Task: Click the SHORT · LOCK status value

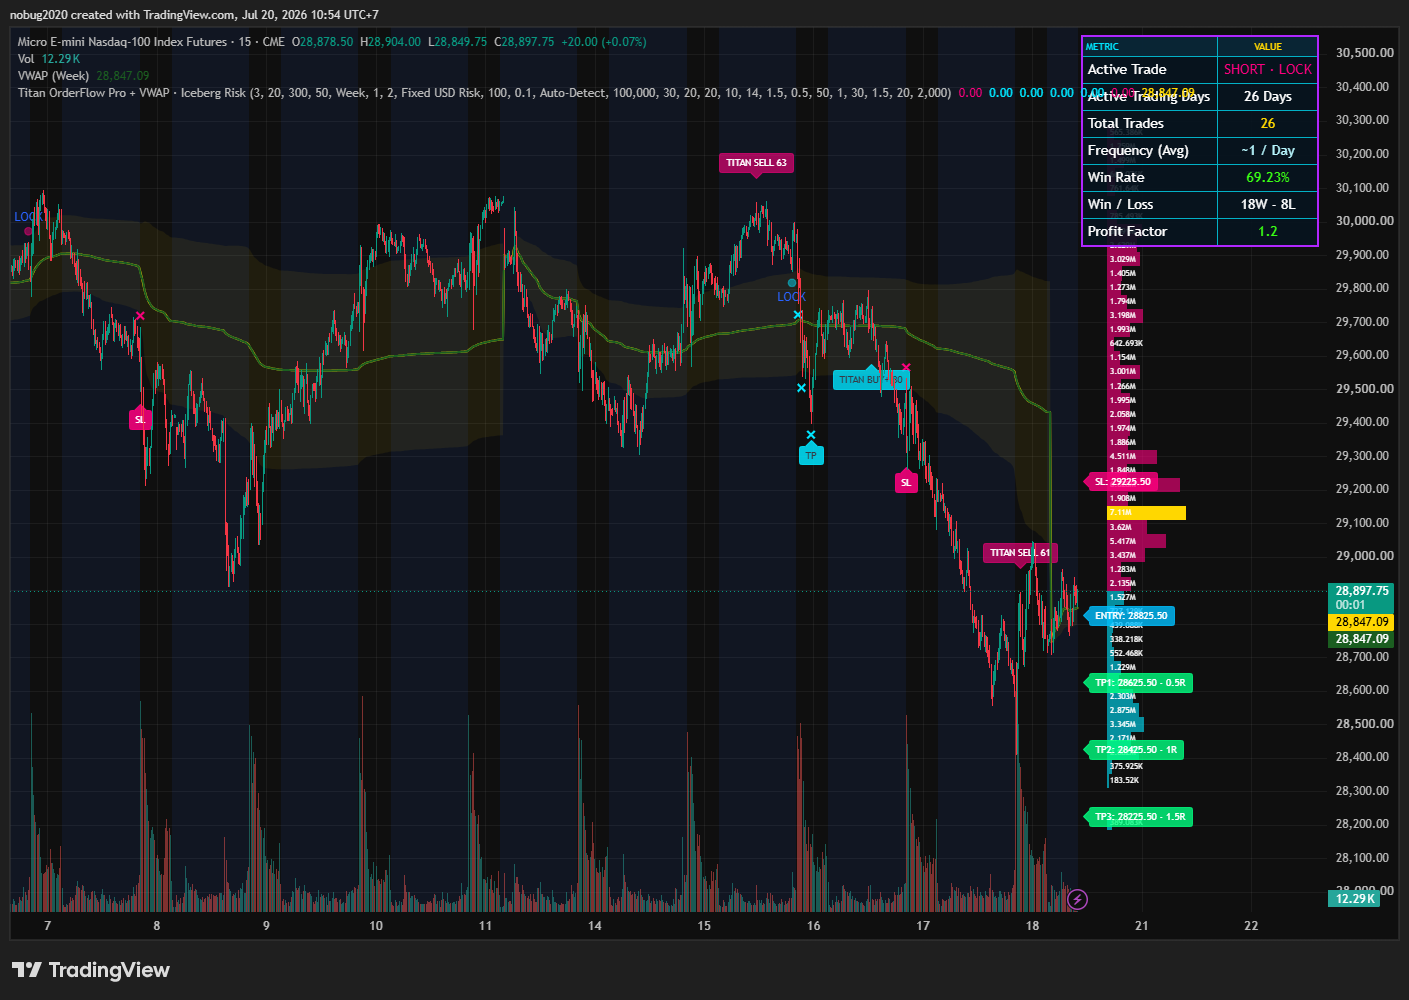Action: (1268, 70)
